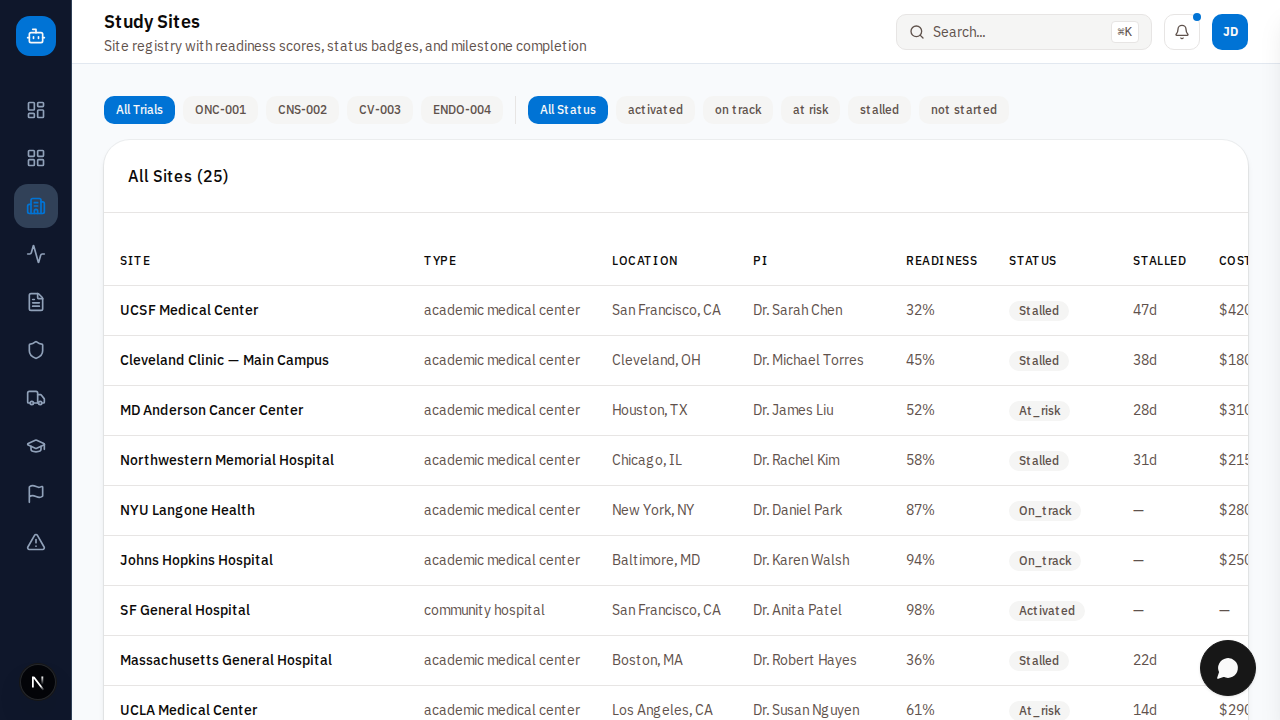The image size is (1280, 720).
Task: Open the second grid icon in sidebar
Action: (36, 158)
